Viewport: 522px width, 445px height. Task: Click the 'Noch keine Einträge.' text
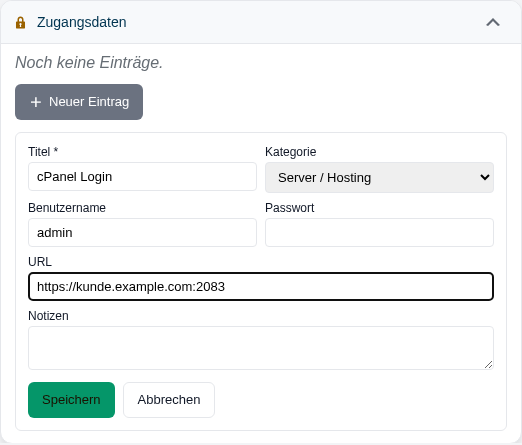pyautogui.click(x=89, y=63)
